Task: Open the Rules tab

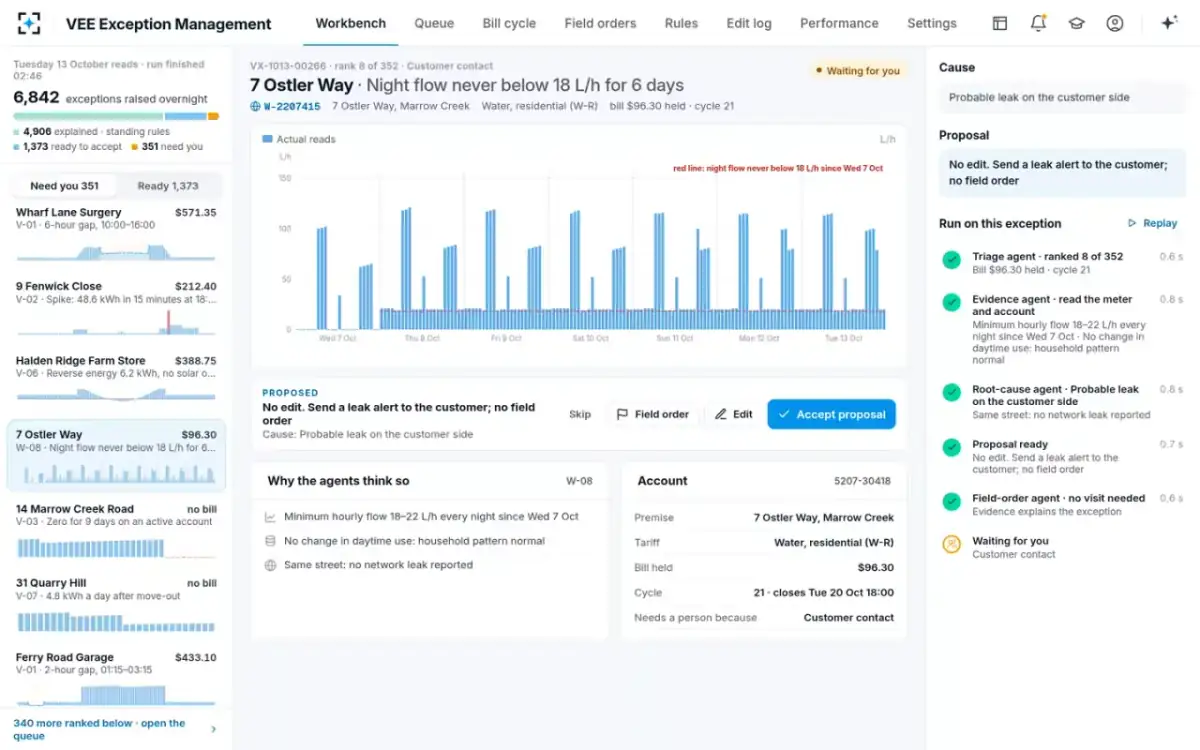Action: pyautogui.click(x=681, y=23)
